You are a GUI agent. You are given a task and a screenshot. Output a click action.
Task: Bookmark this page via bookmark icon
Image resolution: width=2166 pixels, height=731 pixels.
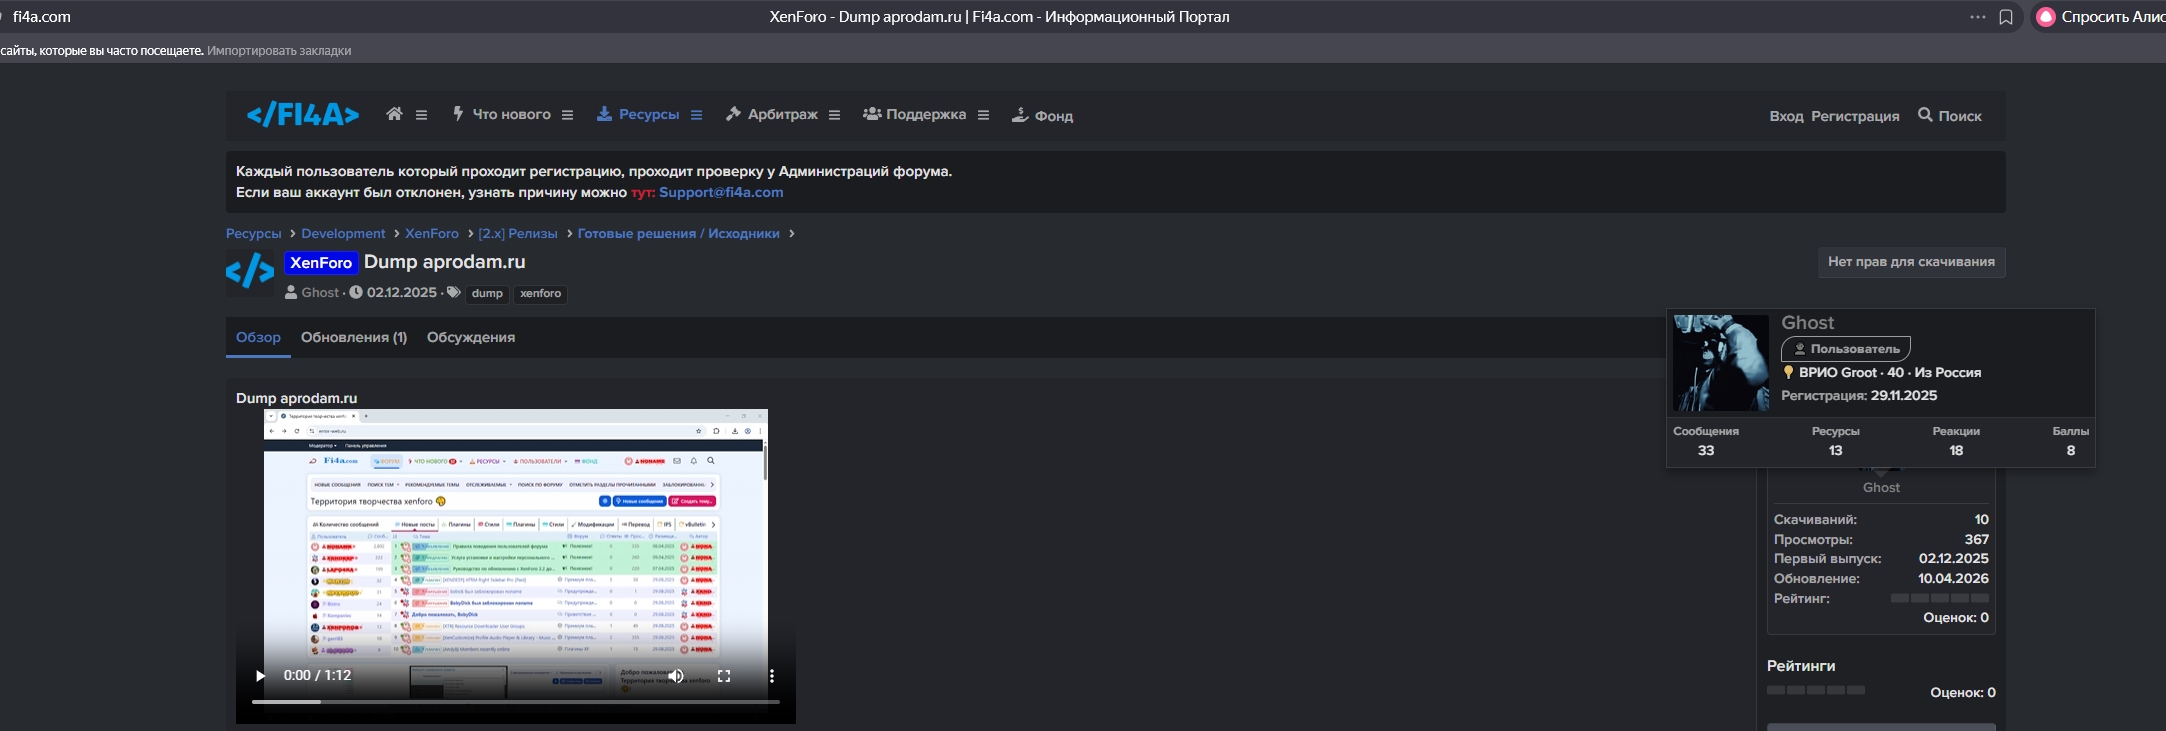click(2006, 17)
